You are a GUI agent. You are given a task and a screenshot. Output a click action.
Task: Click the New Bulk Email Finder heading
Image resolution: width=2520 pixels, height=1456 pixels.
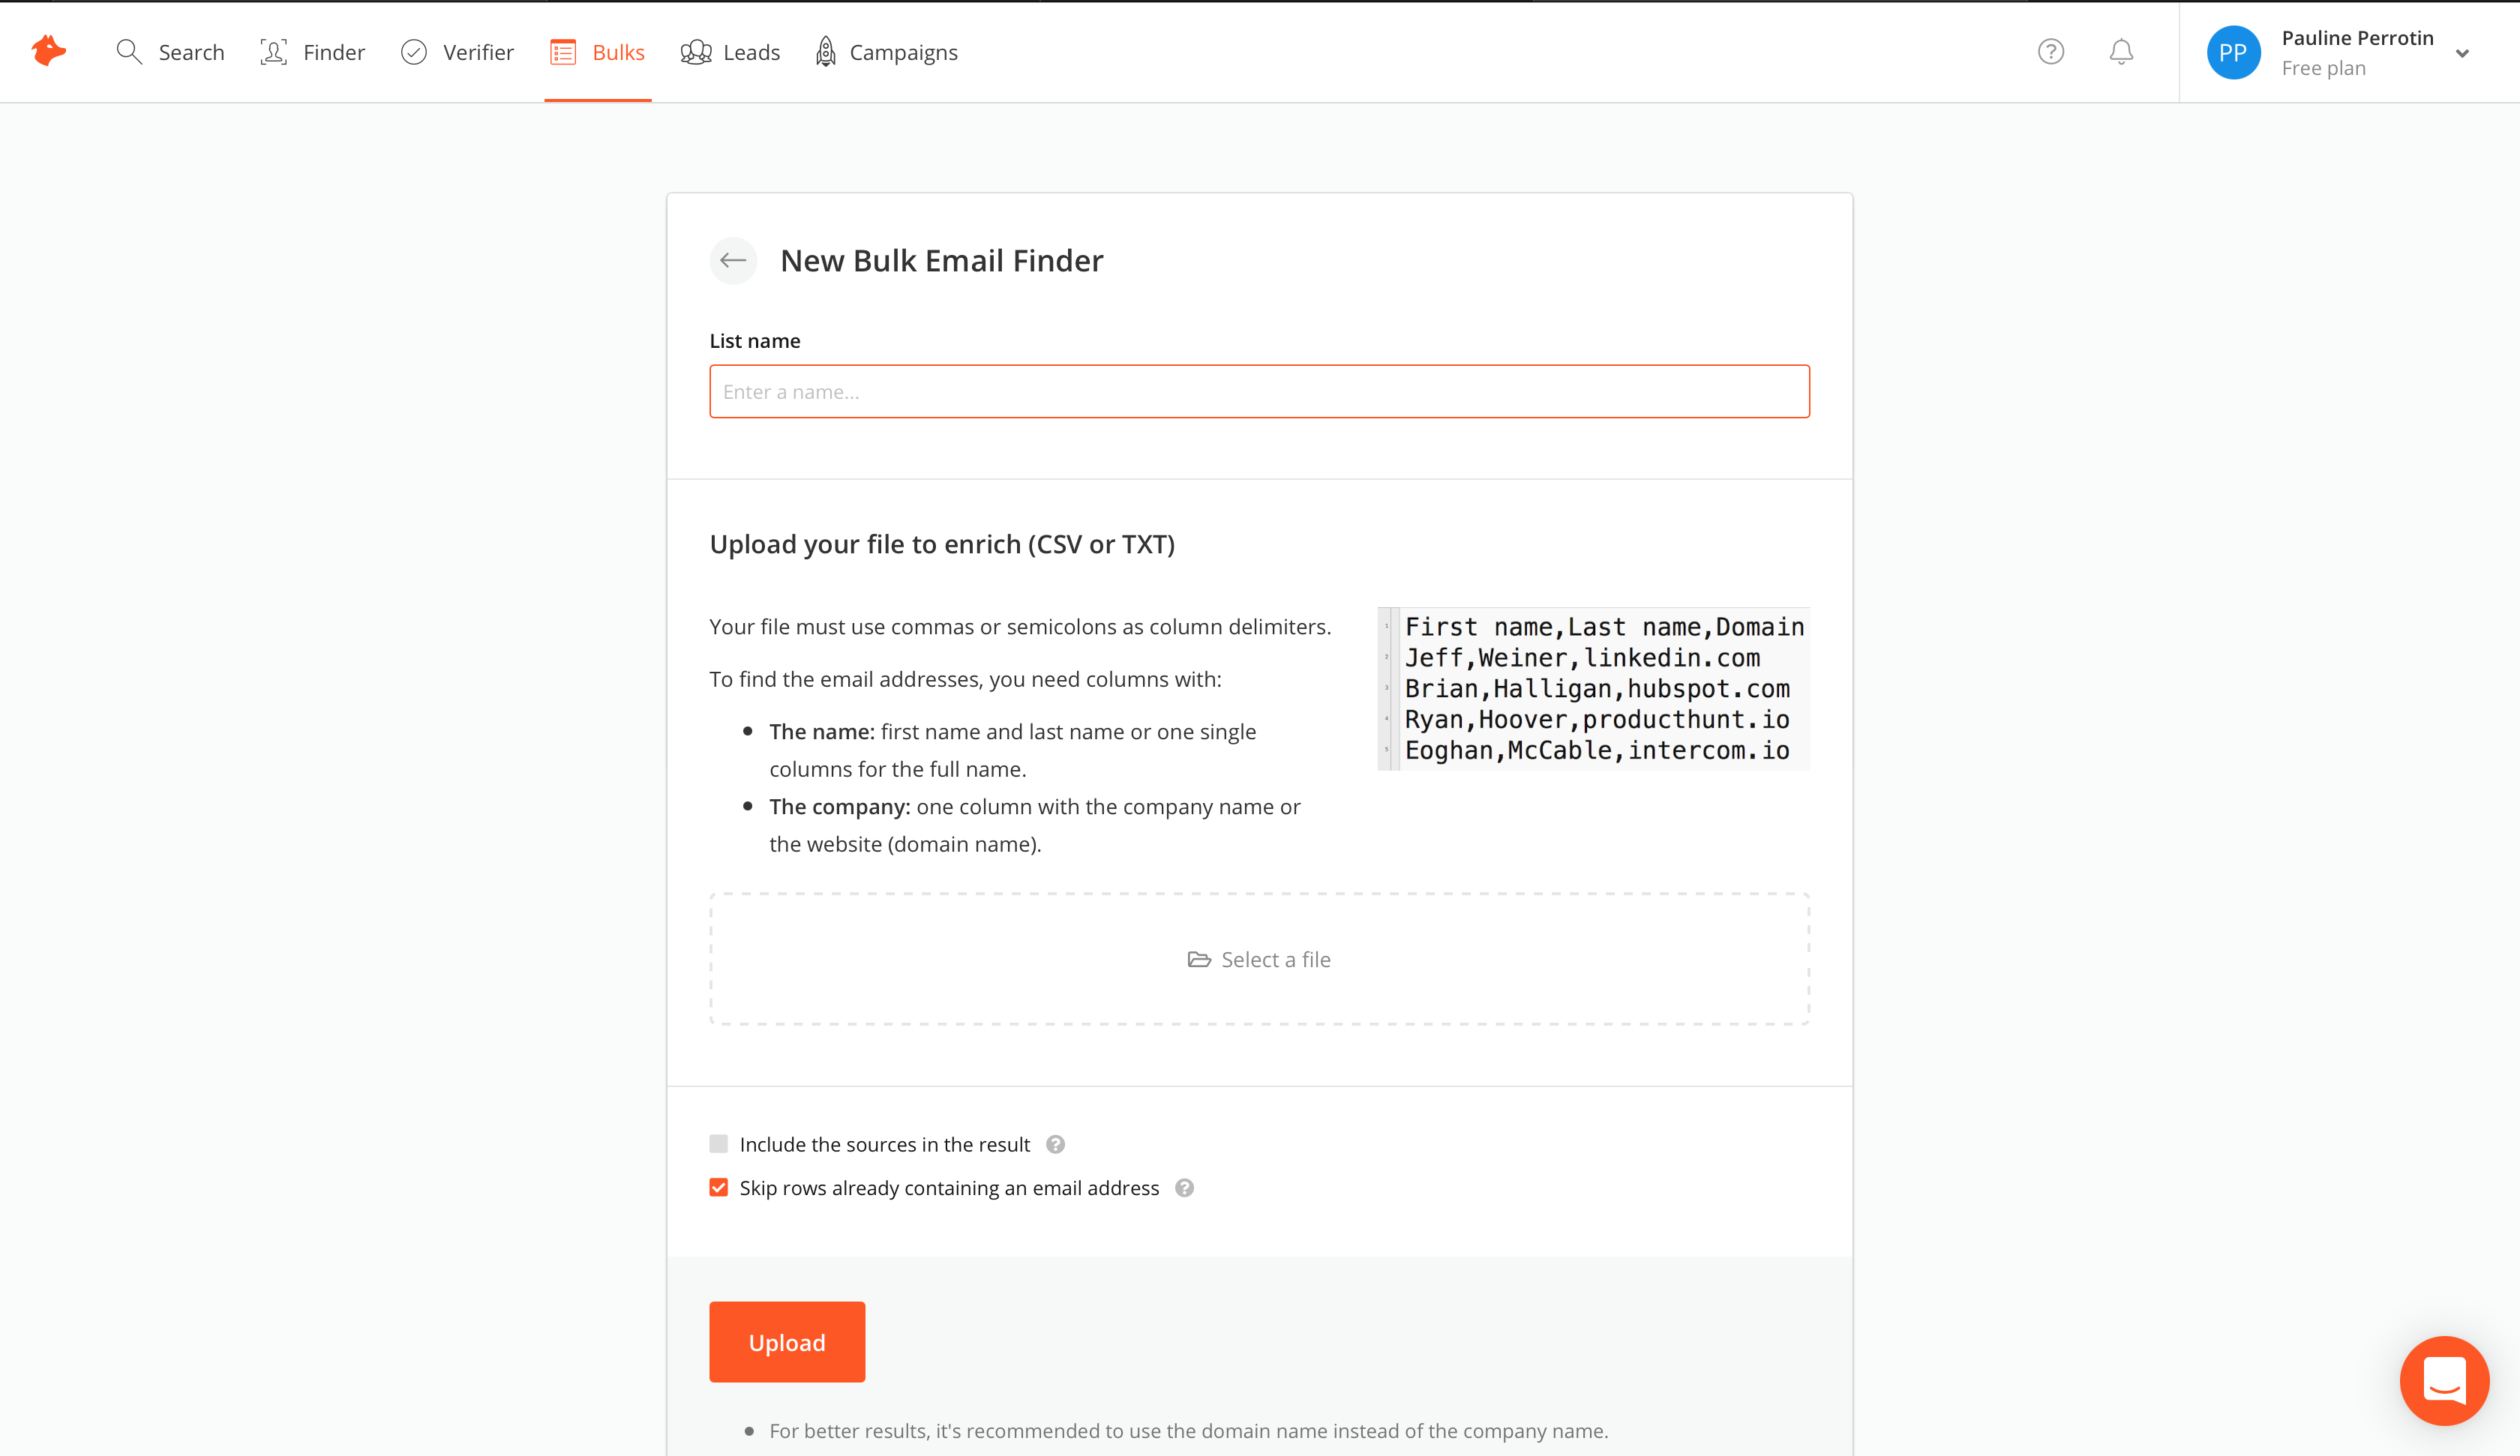942,261
